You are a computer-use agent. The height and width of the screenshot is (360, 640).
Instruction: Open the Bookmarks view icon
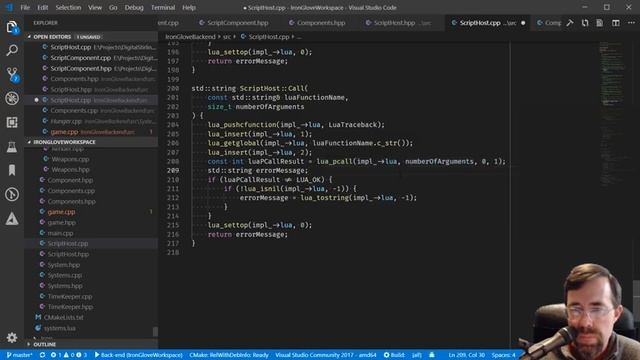[x=12, y=170]
